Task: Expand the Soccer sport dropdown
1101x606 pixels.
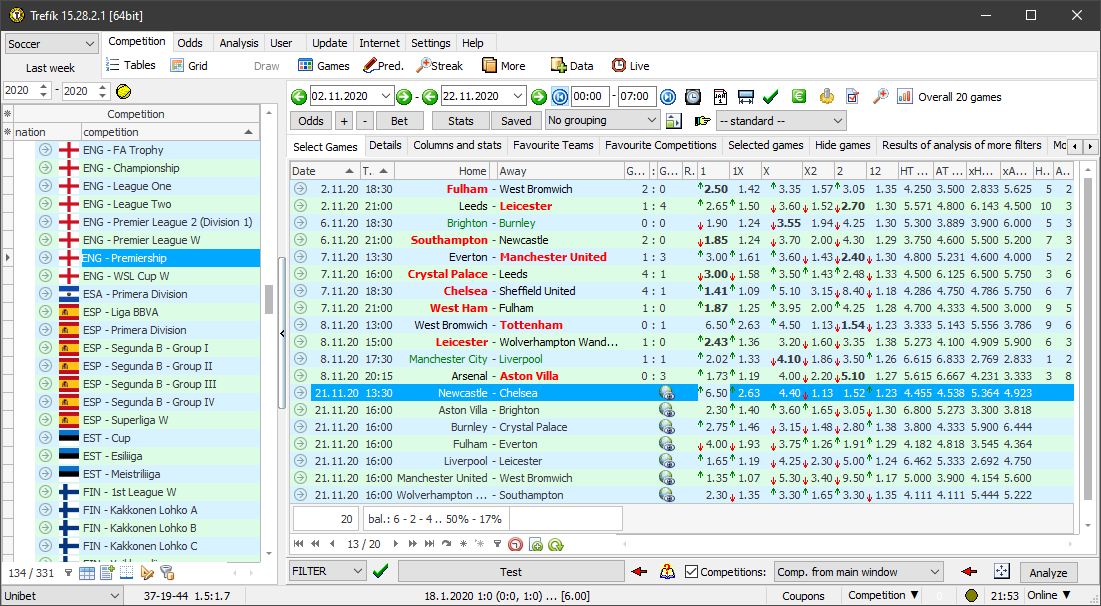Action: click(51, 44)
